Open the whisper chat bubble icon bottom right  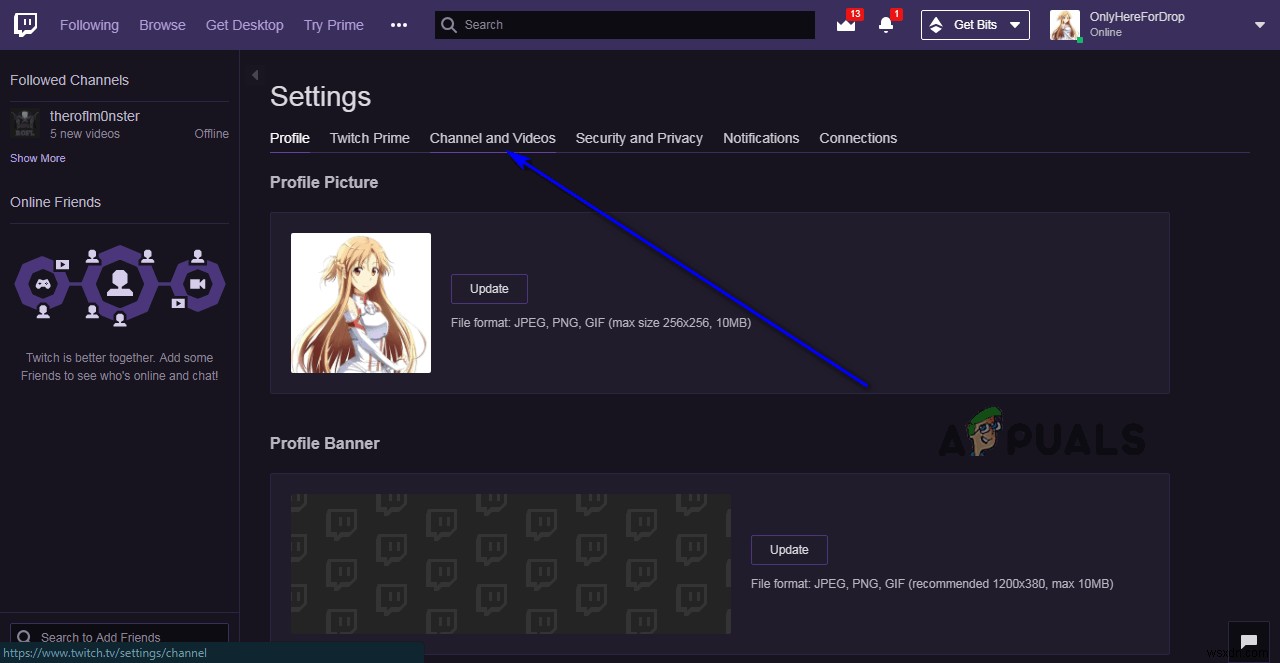[1248, 640]
